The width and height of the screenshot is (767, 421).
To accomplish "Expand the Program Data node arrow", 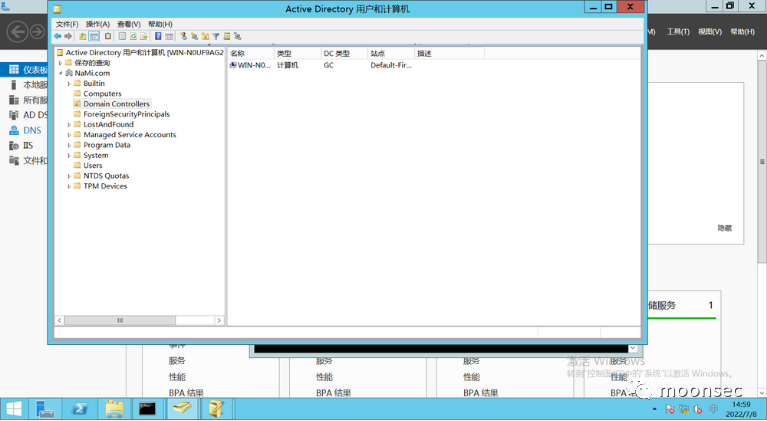I will click(x=69, y=145).
